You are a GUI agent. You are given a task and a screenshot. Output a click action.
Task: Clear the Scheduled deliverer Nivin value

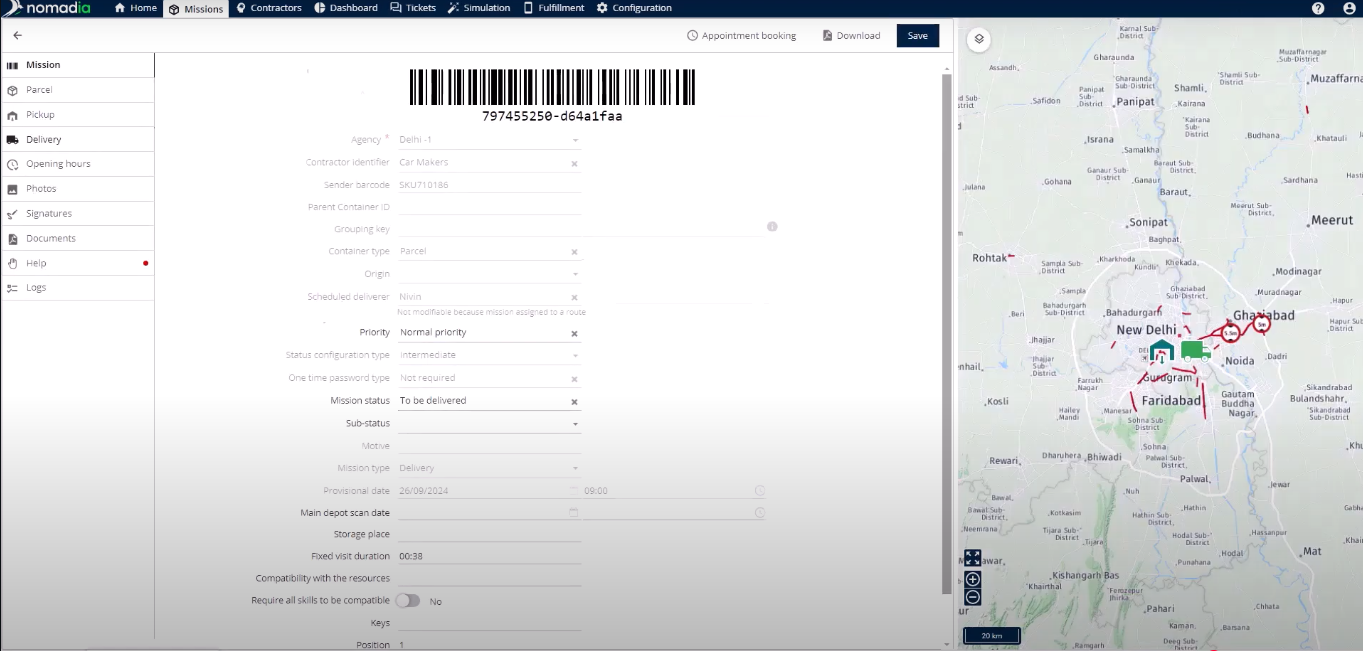(x=574, y=298)
